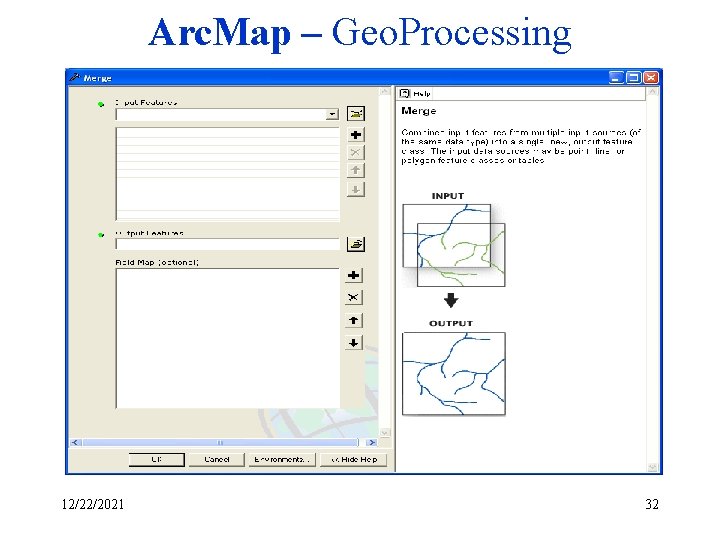Add the input feature with plus button
This screenshot has width=720, height=540.
pyautogui.click(x=356, y=135)
